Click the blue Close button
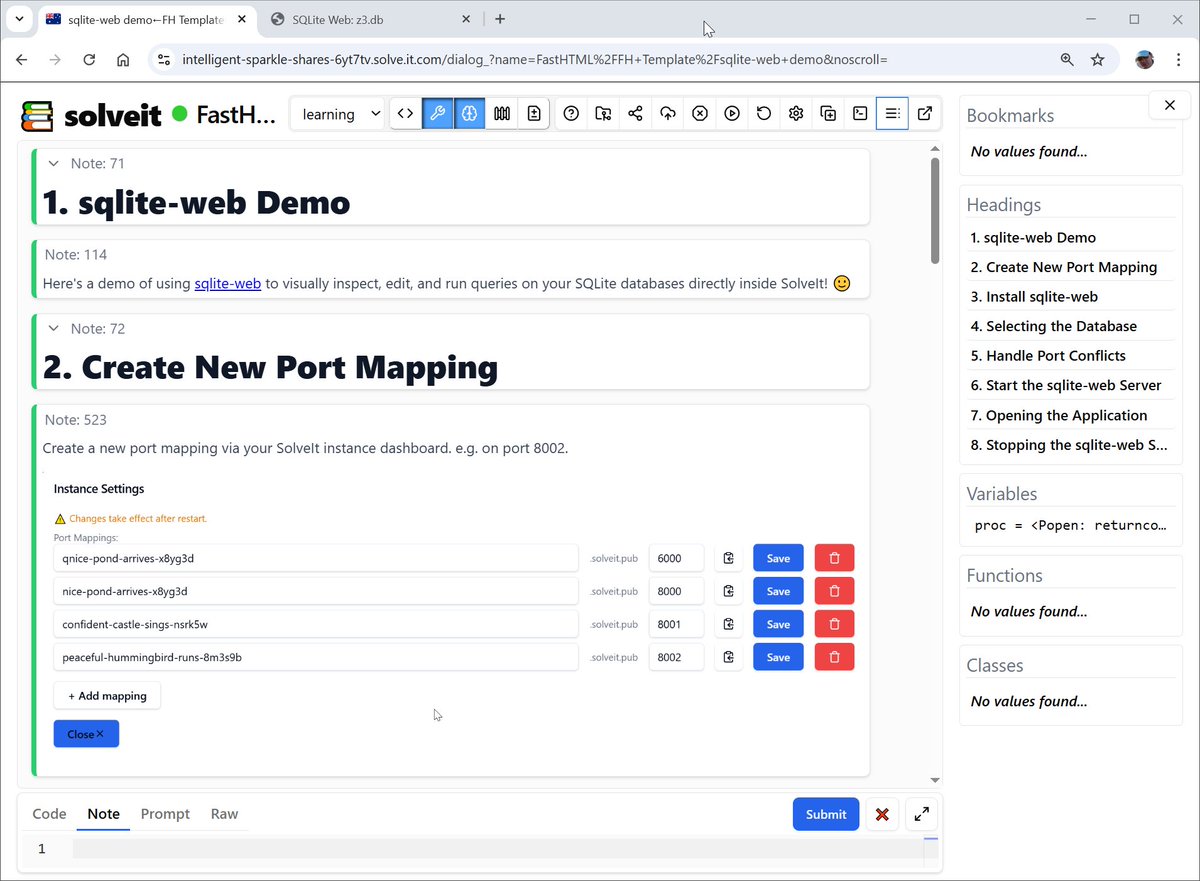This screenshot has width=1200, height=881. (x=86, y=734)
